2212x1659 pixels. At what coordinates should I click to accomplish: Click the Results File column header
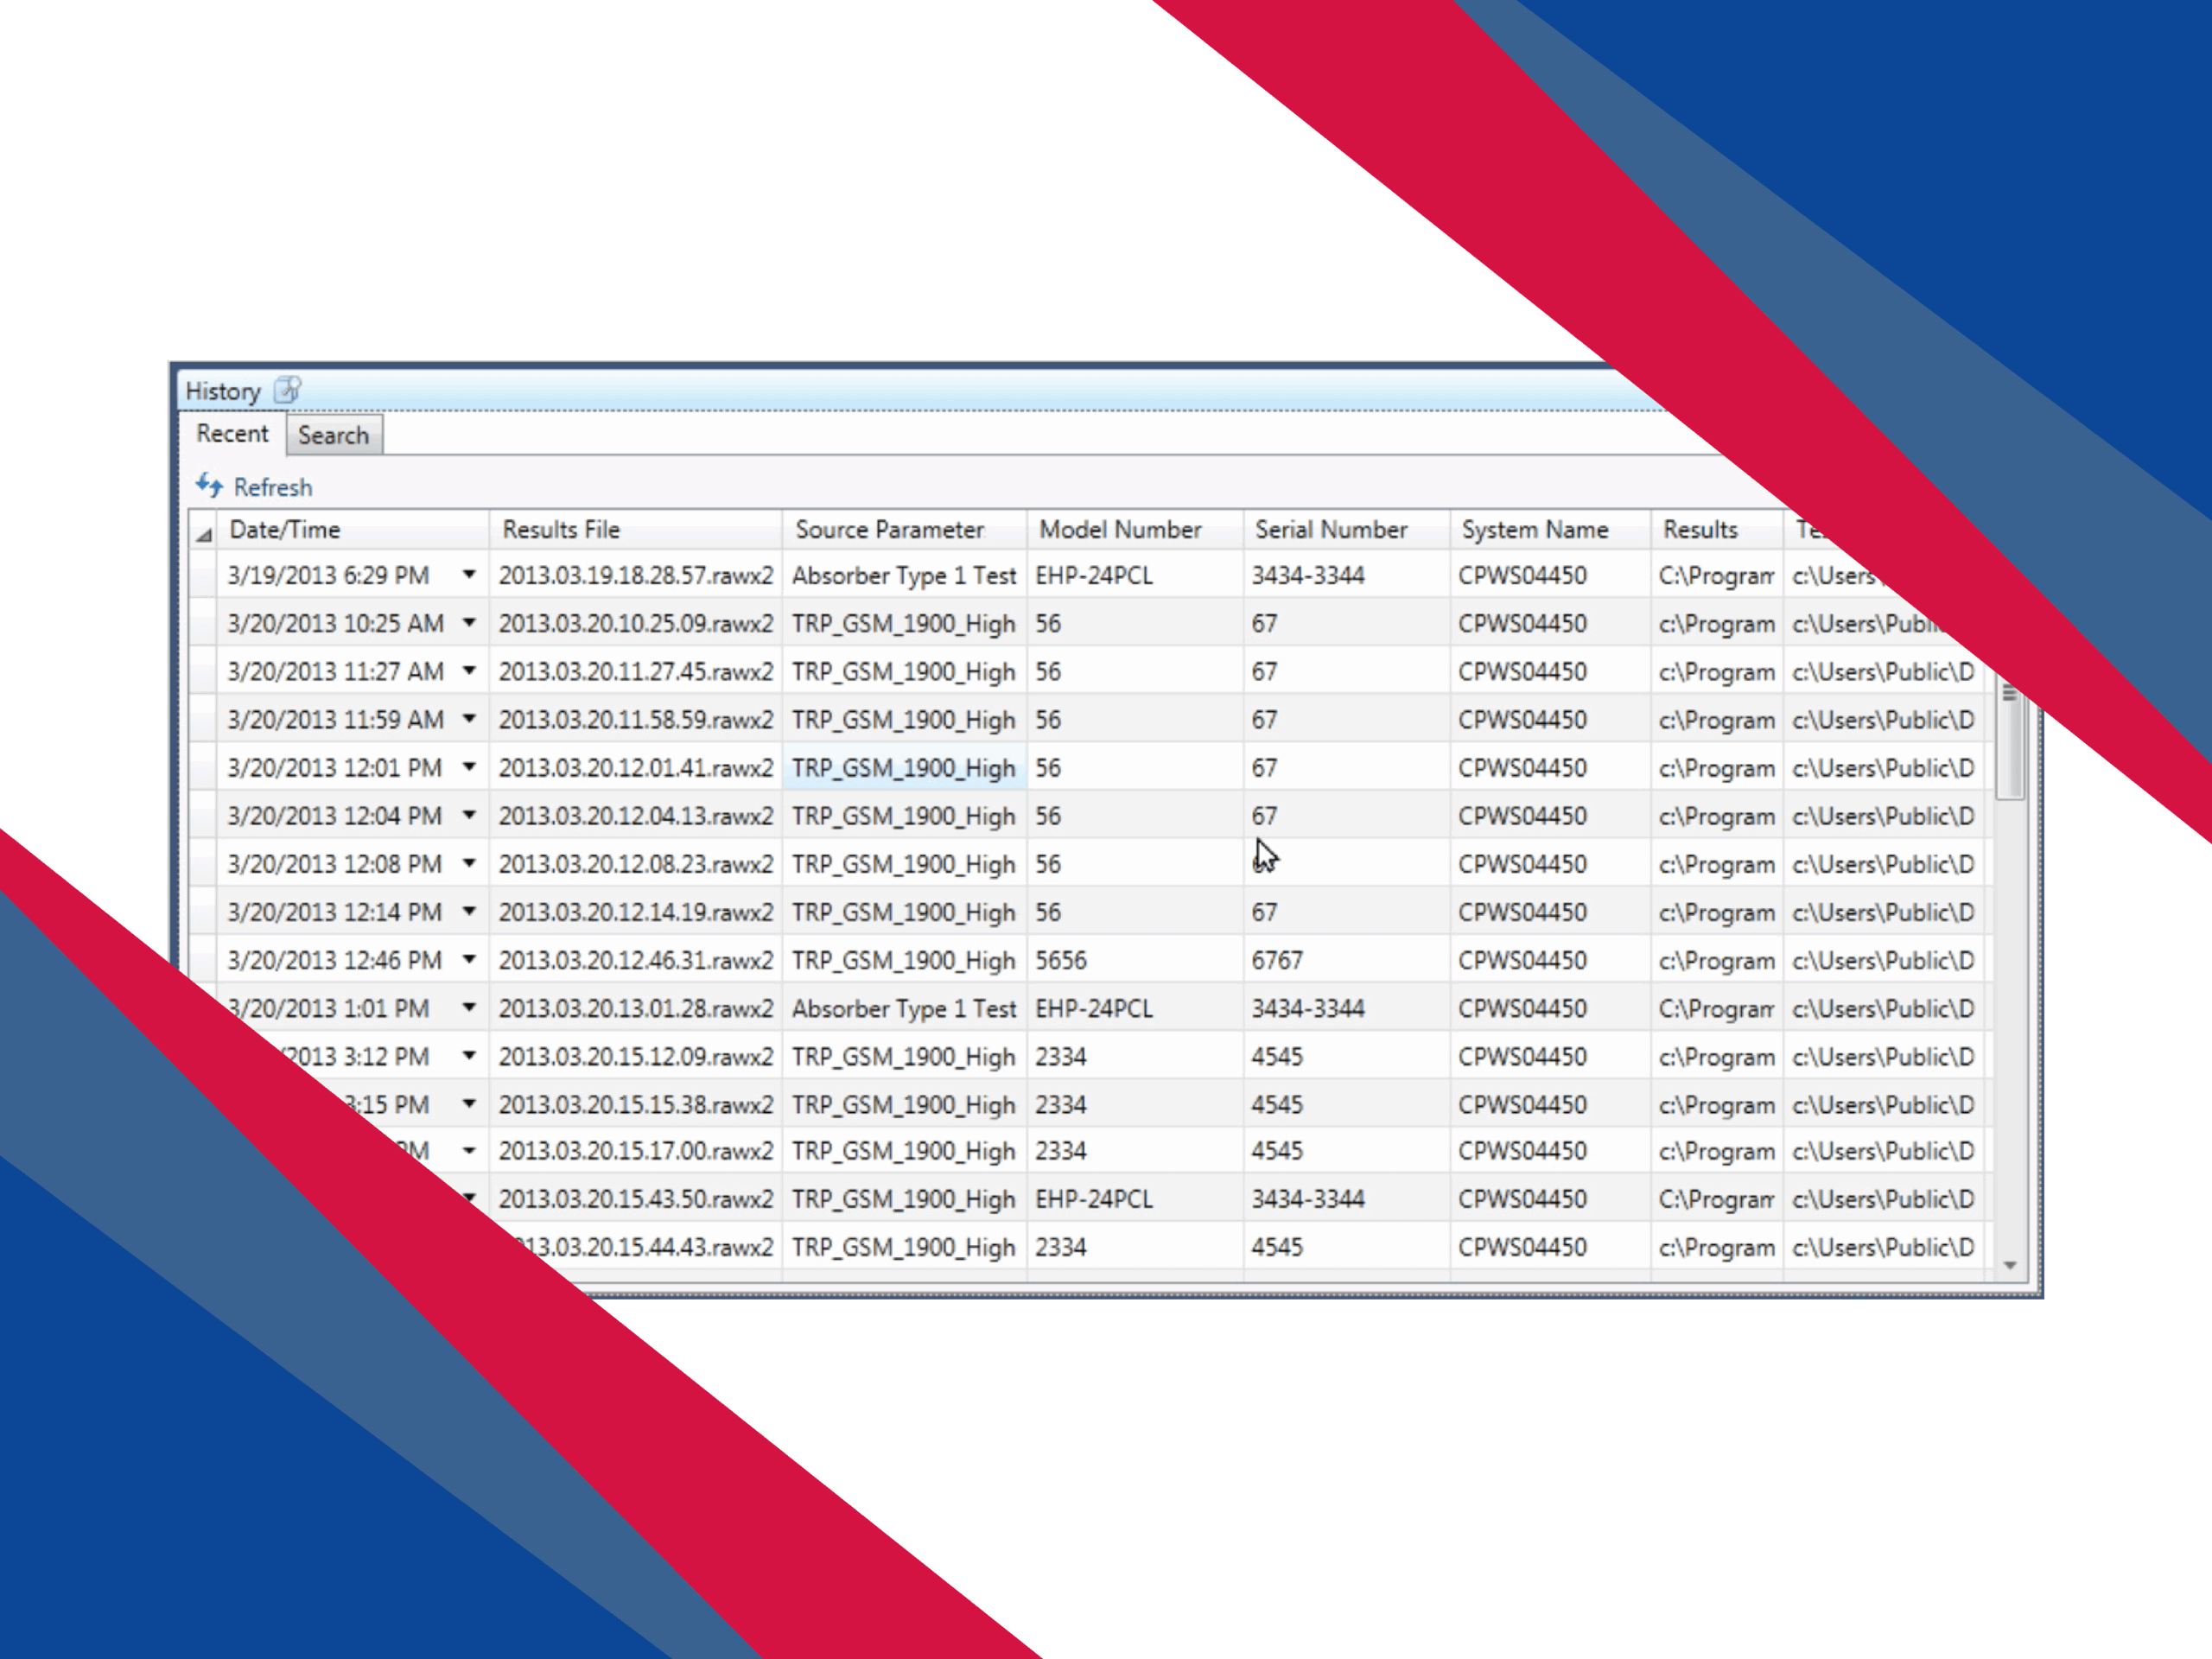tap(561, 529)
